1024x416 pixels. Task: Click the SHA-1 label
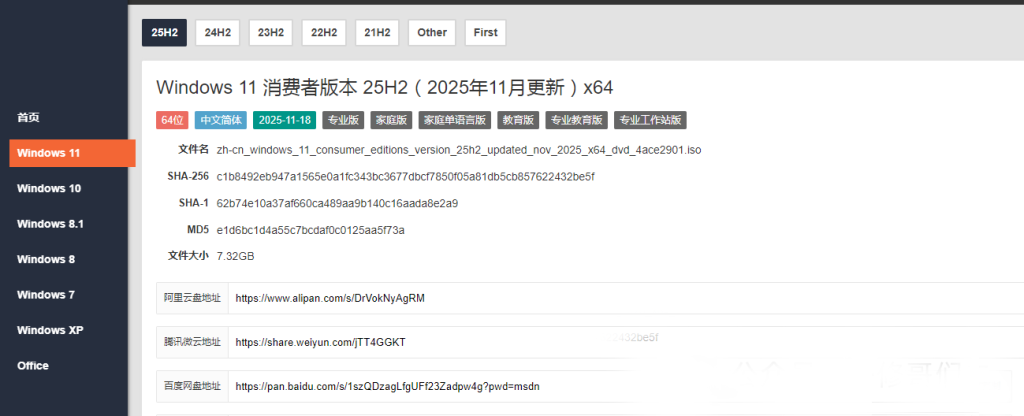[194, 203]
